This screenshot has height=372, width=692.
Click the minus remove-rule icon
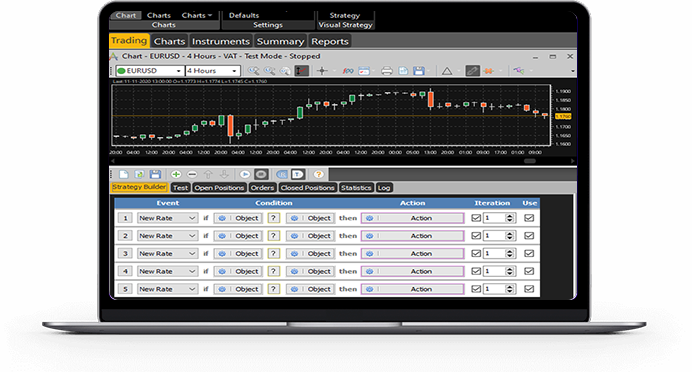coord(192,174)
